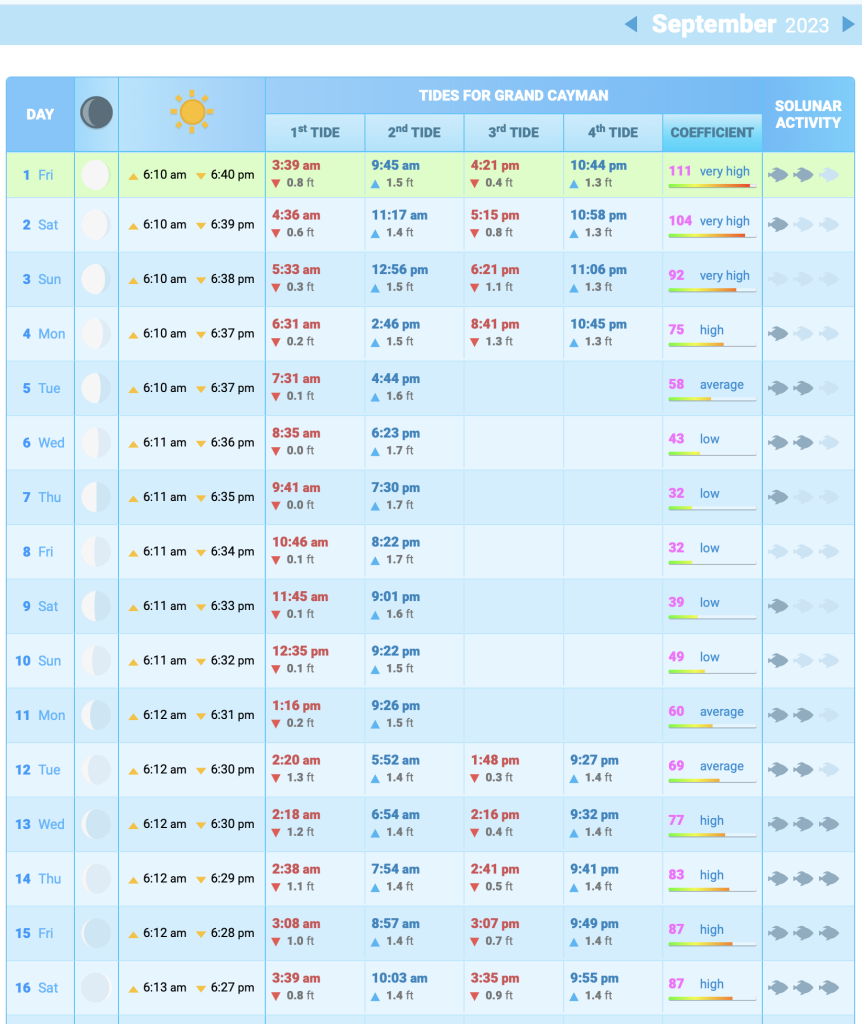This screenshot has width=862, height=1024.
Task: Click coefficient bar for 111 very high
Action: point(711,186)
